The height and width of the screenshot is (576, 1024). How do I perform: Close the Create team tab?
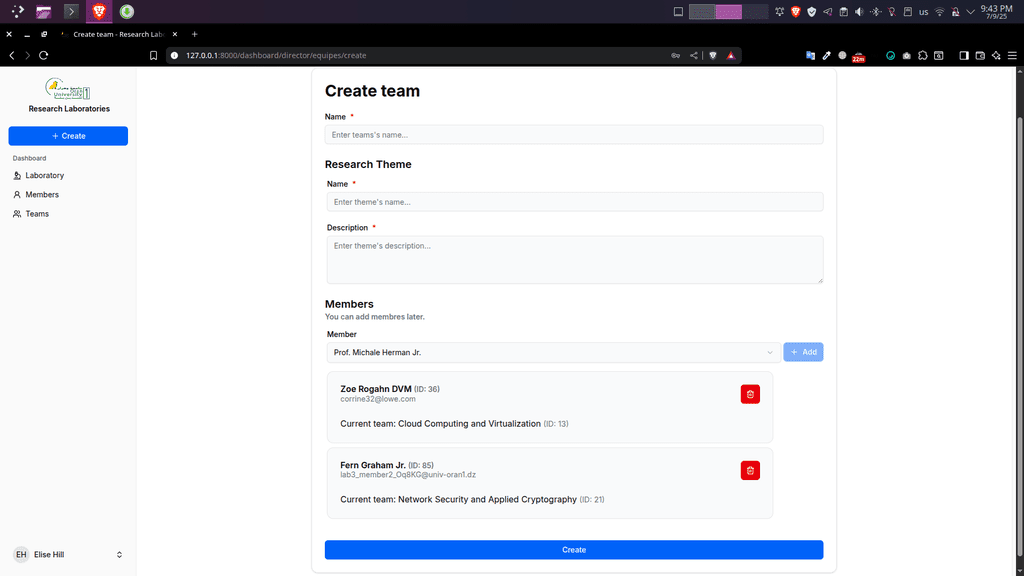tap(175, 34)
